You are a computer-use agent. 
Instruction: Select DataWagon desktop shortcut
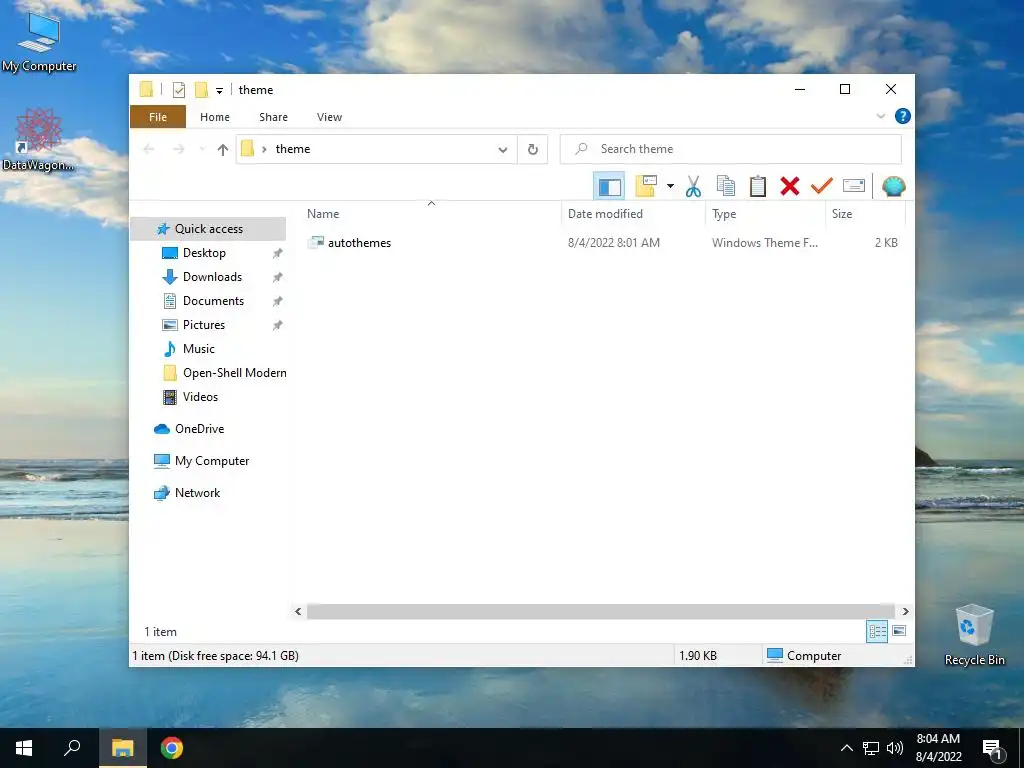pos(39,140)
